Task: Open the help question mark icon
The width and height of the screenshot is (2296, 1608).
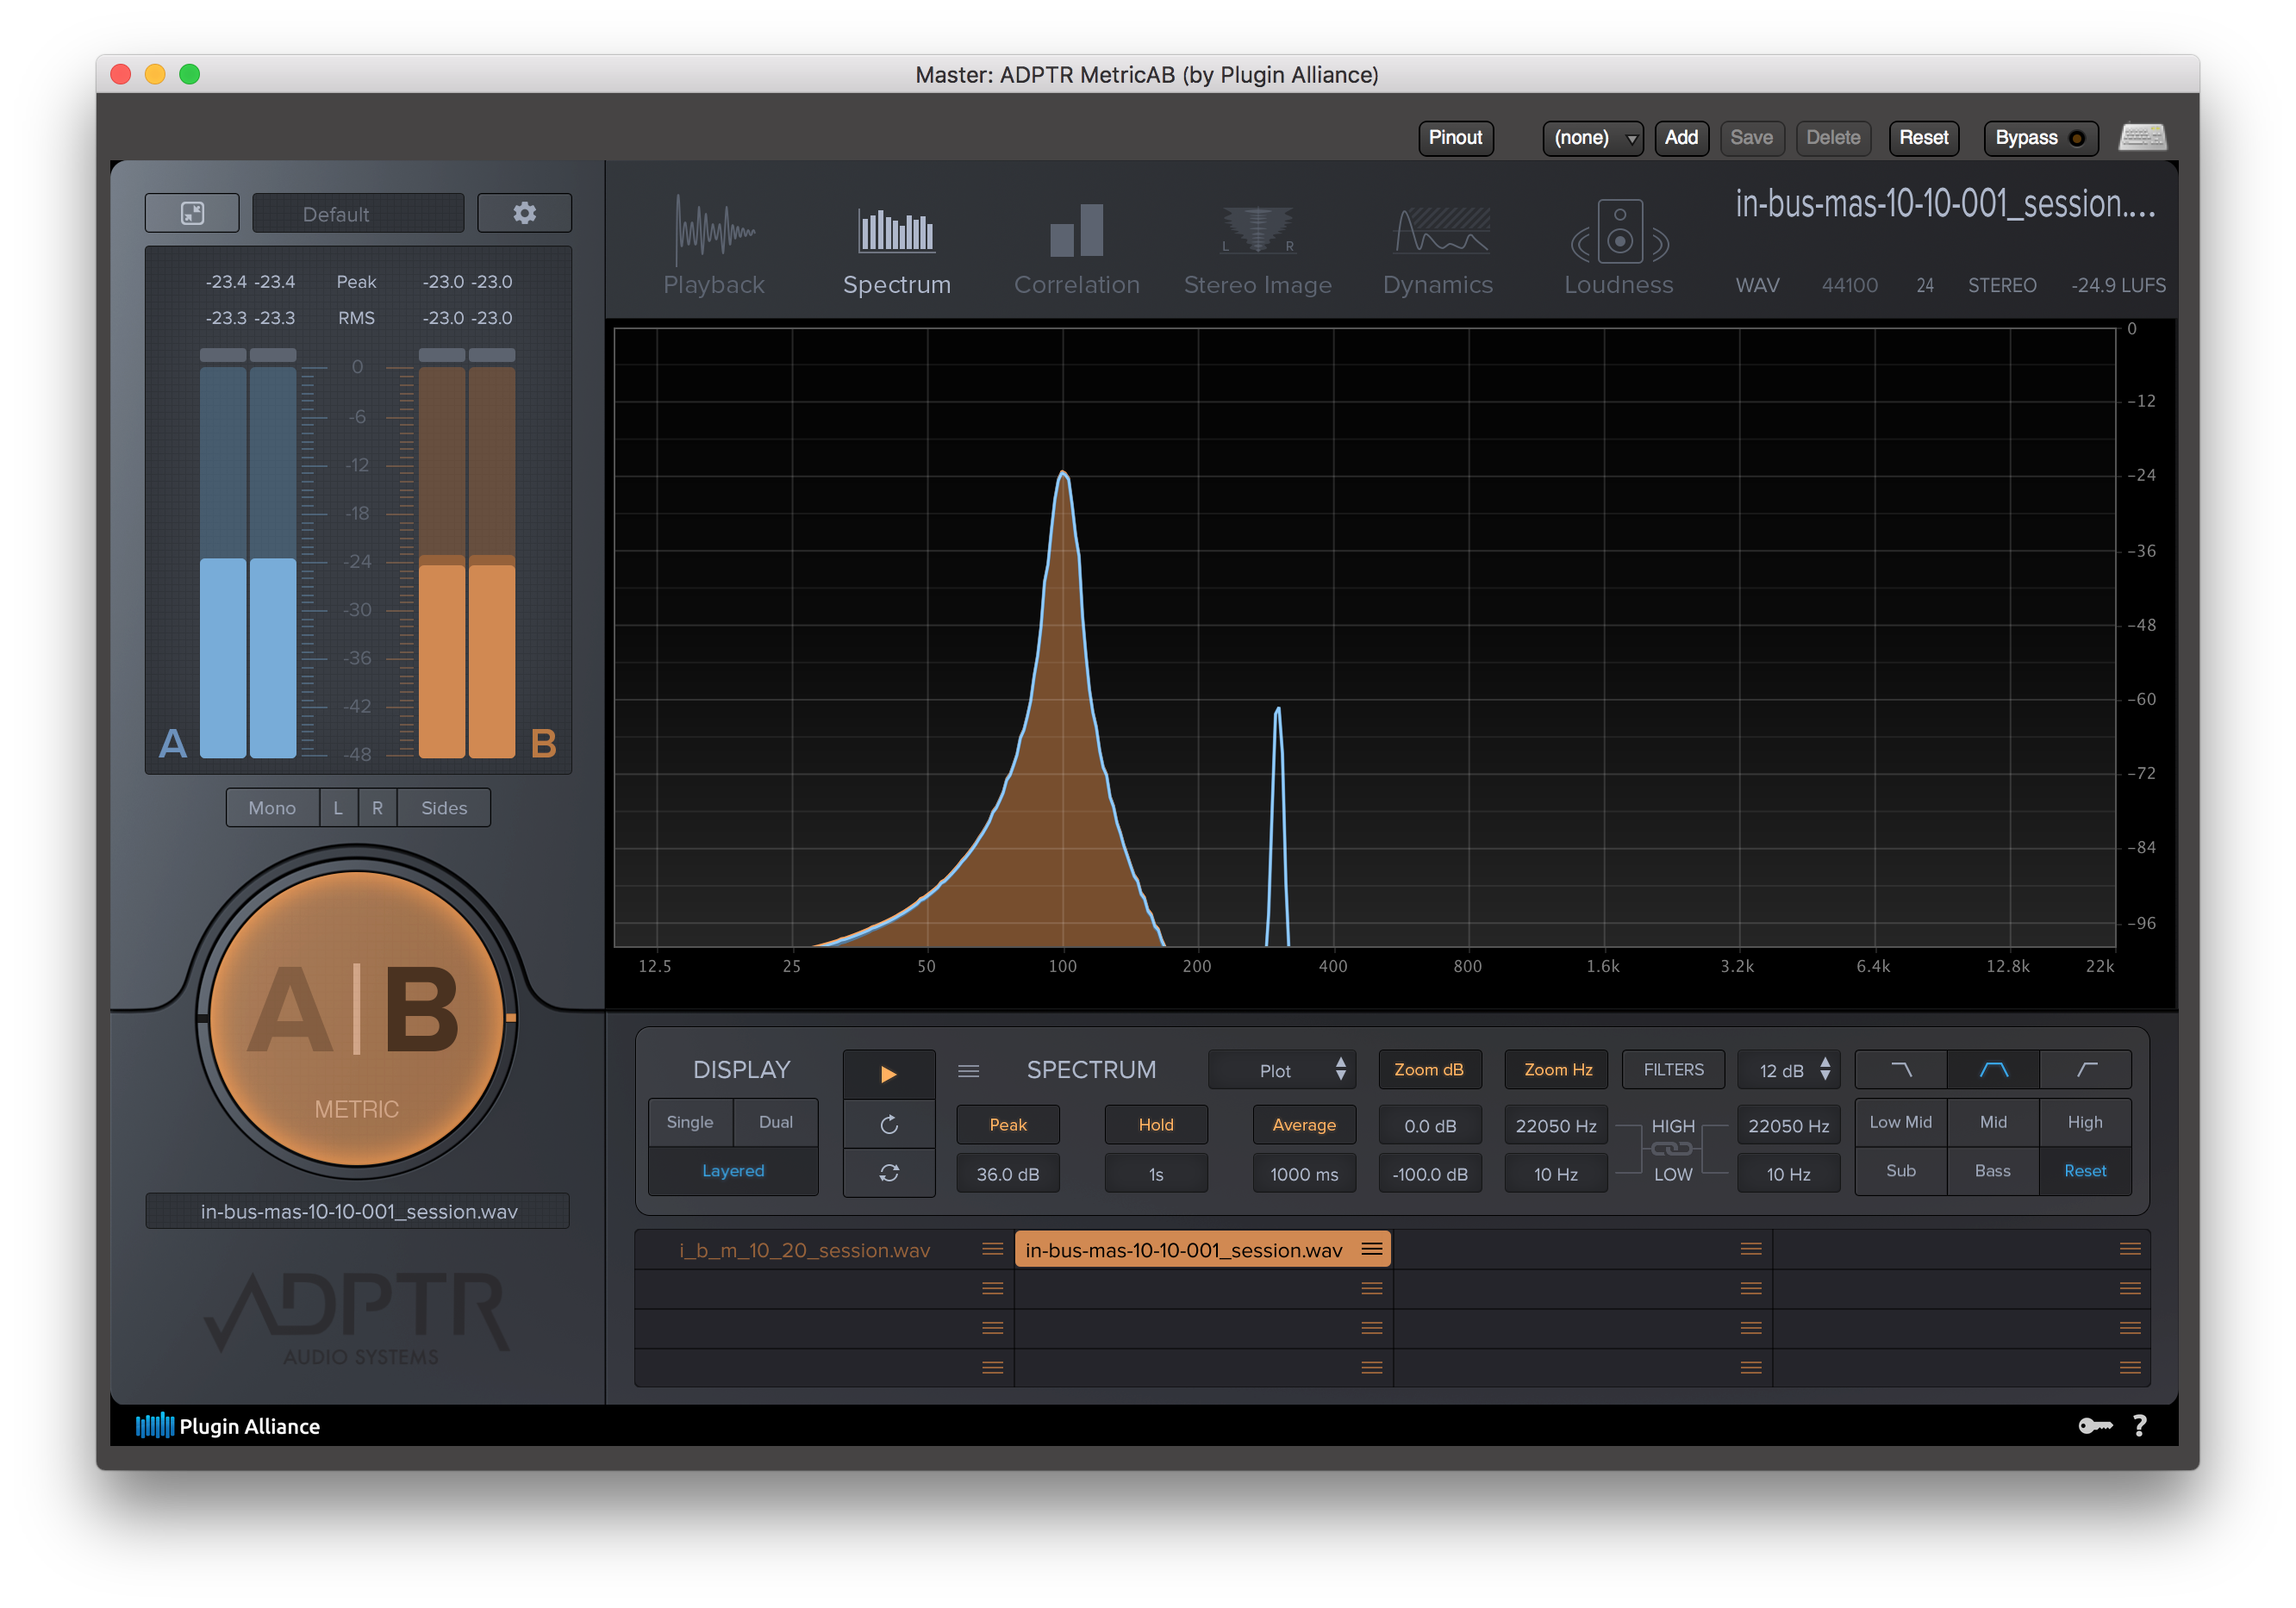Action: pos(2139,1426)
